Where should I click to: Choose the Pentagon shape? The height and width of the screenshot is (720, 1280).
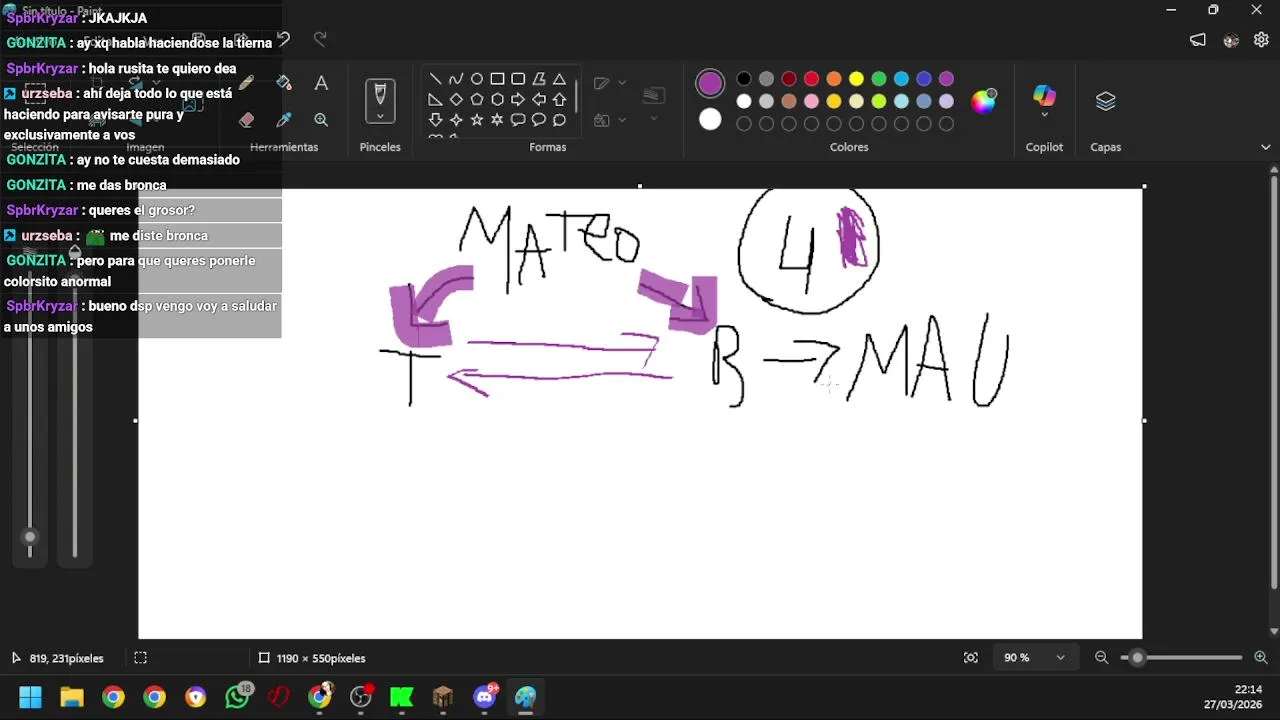[x=477, y=99]
